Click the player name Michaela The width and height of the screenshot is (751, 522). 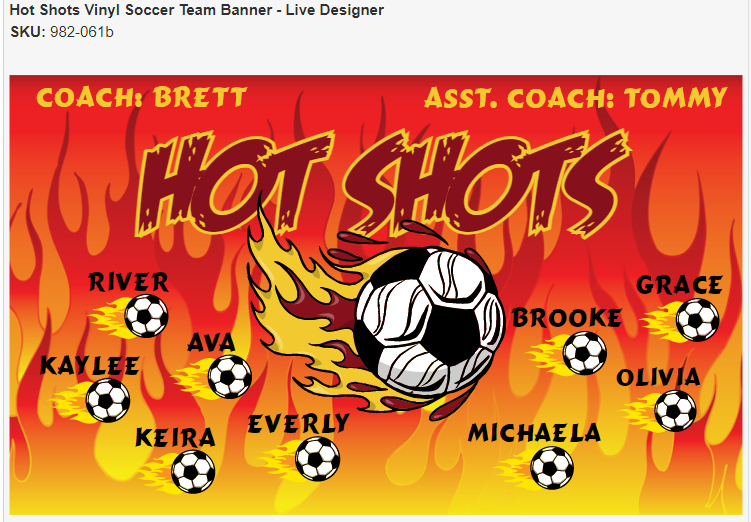[534, 433]
